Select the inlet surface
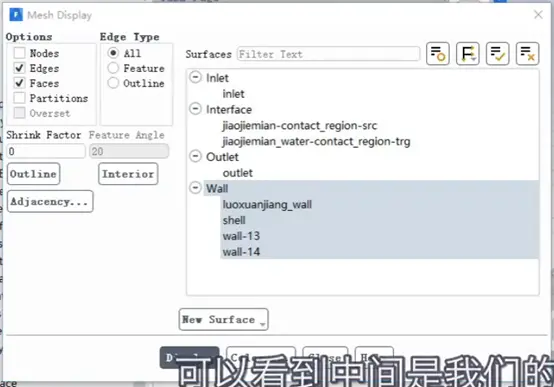The image size is (554, 387). (x=233, y=94)
